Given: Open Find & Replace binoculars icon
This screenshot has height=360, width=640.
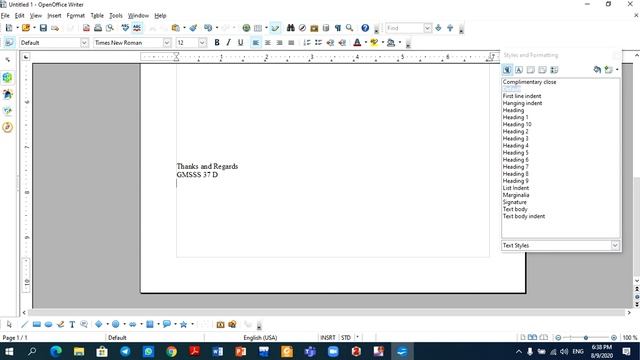Looking at the screenshot, I should point(290,28).
